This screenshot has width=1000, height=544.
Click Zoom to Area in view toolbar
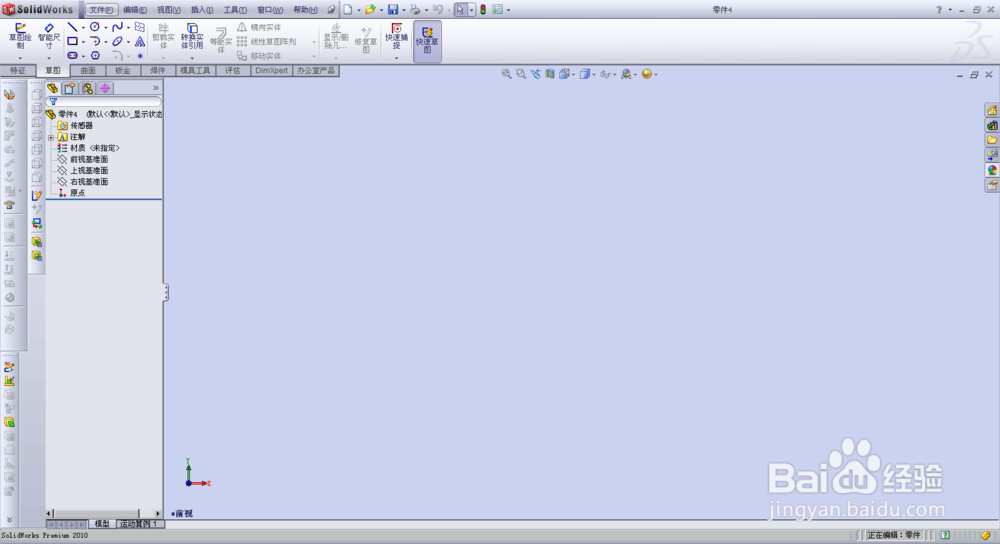point(521,74)
